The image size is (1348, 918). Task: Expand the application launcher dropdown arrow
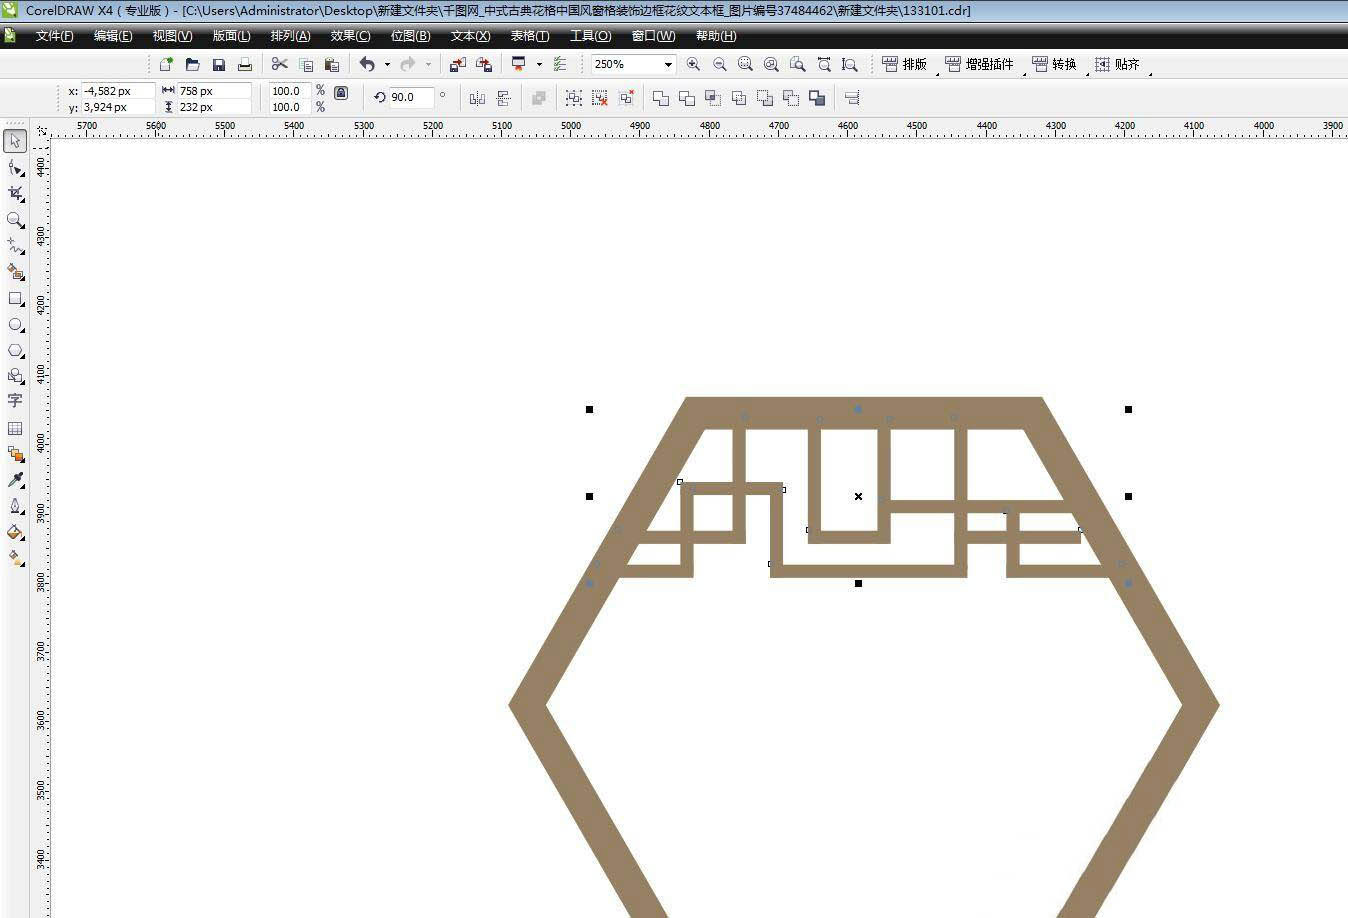click(x=539, y=64)
